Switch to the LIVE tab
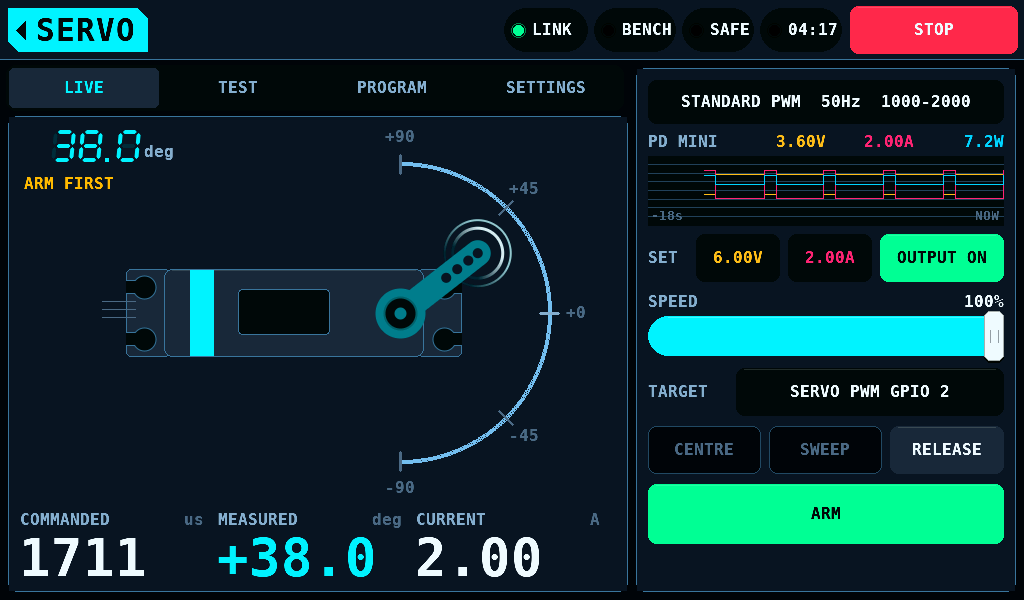 [x=84, y=87]
